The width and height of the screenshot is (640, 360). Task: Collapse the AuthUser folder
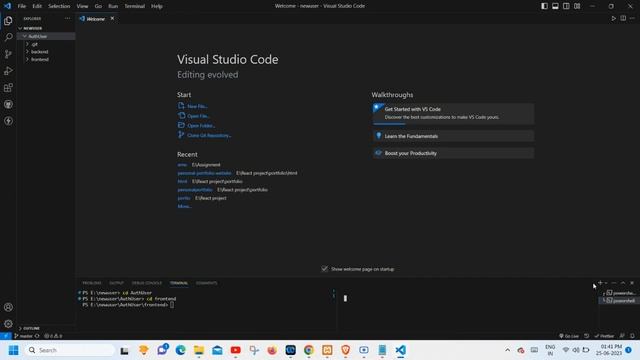(x=46, y=36)
